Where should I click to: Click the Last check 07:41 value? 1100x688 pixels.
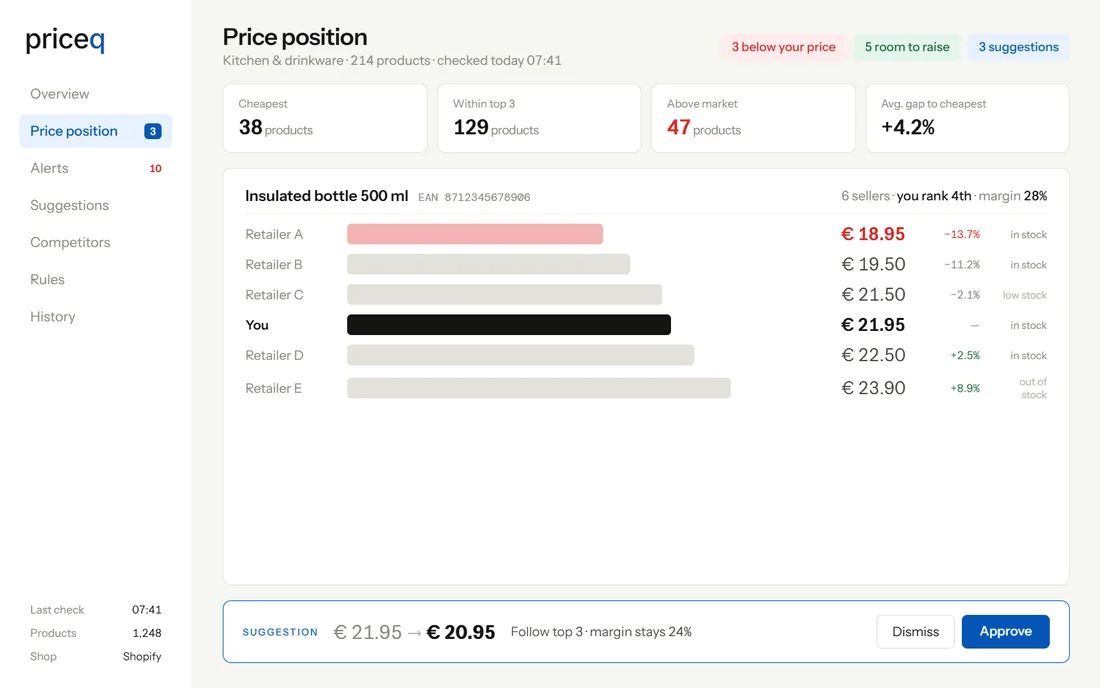[x=147, y=610]
